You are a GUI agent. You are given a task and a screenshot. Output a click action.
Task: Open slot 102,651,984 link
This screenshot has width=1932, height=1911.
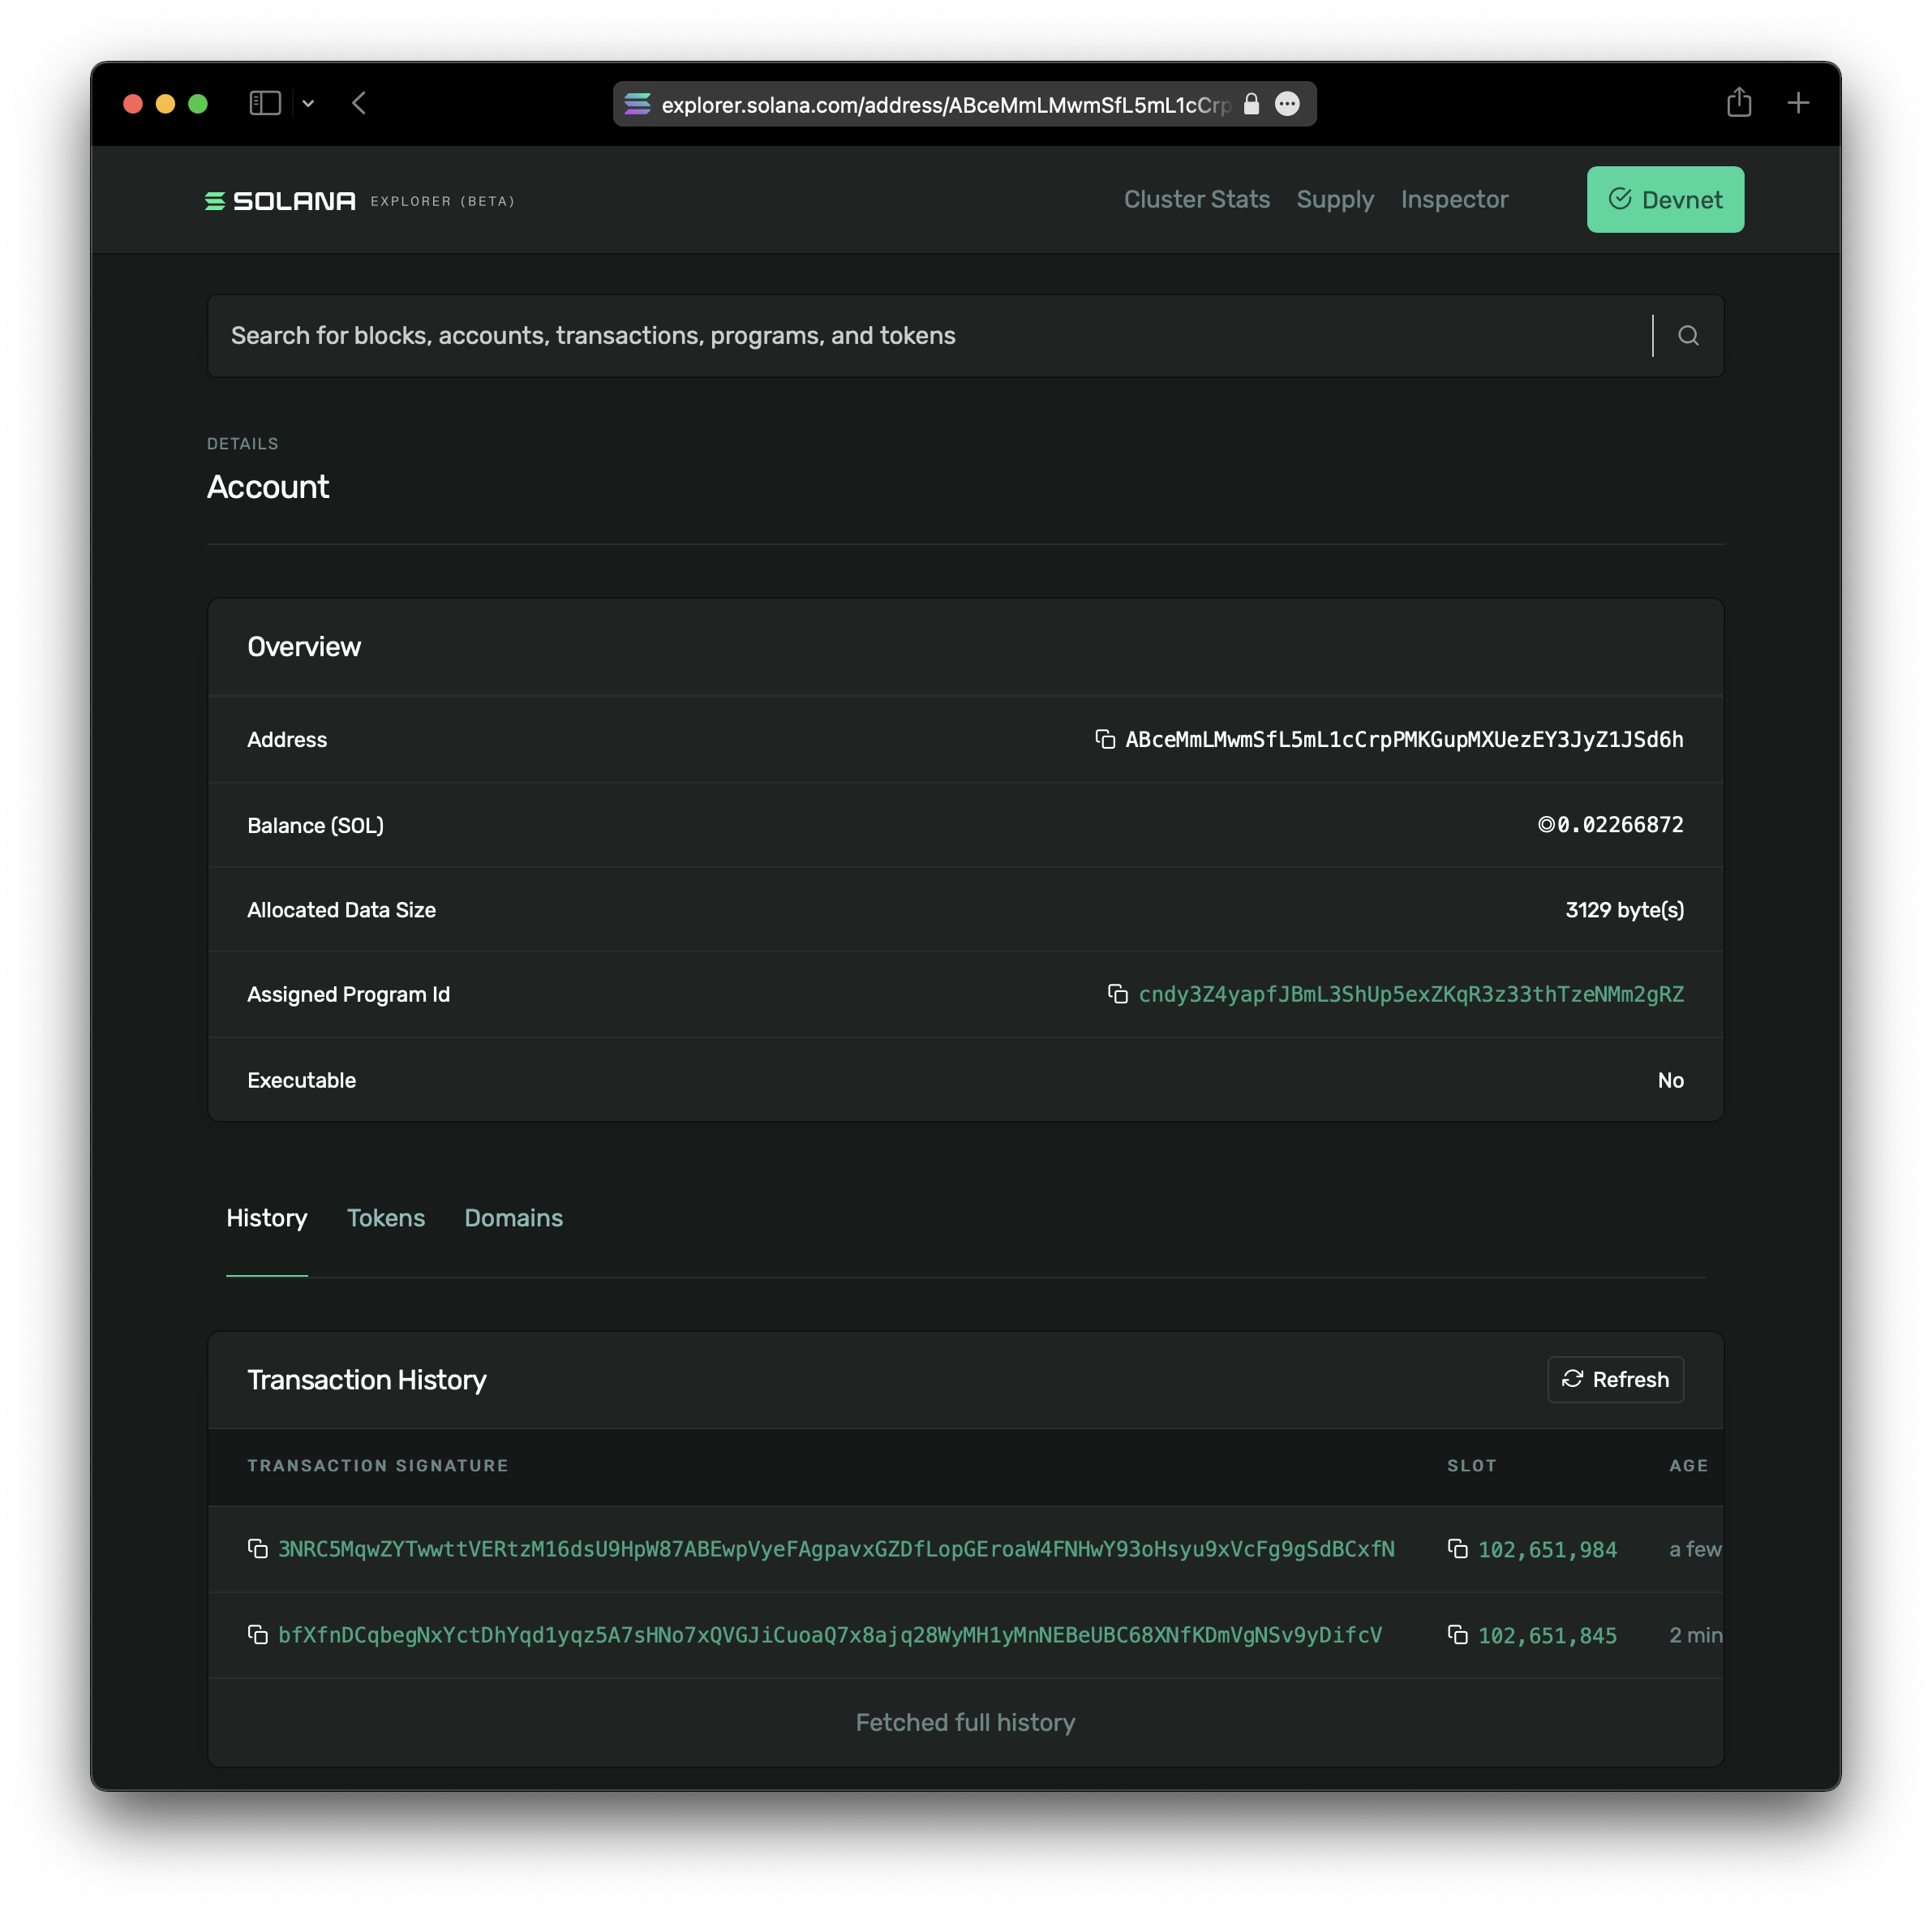(1547, 1550)
